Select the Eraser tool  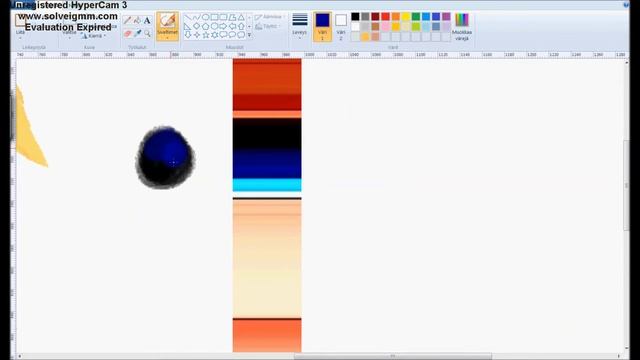(x=127, y=33)
